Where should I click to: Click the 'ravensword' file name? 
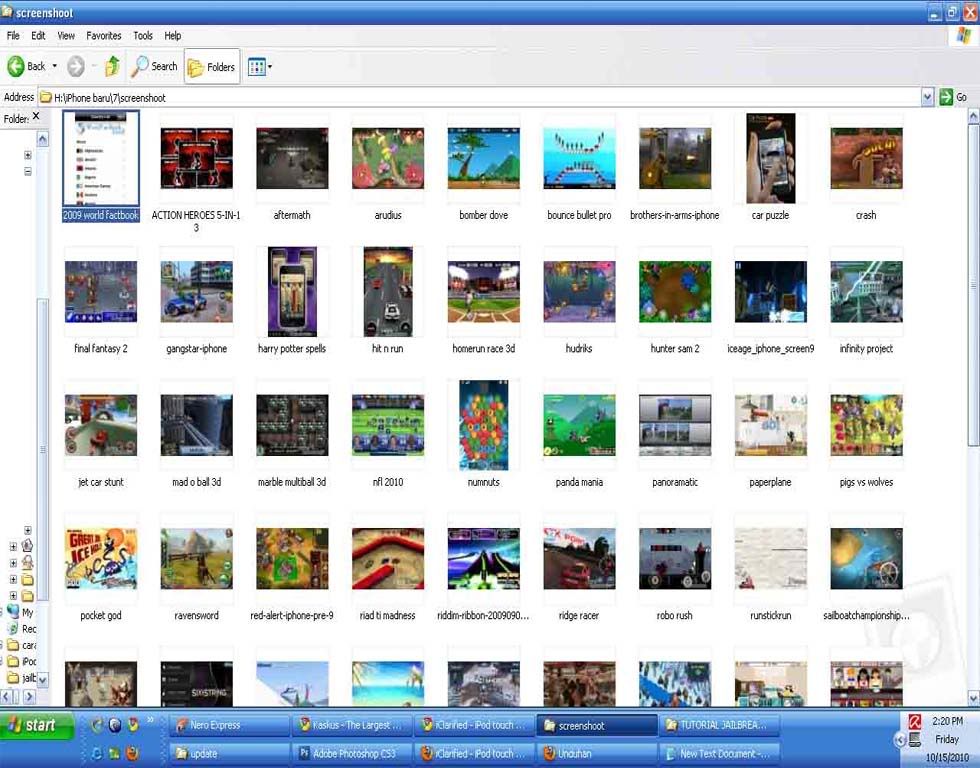coord(196,616)
